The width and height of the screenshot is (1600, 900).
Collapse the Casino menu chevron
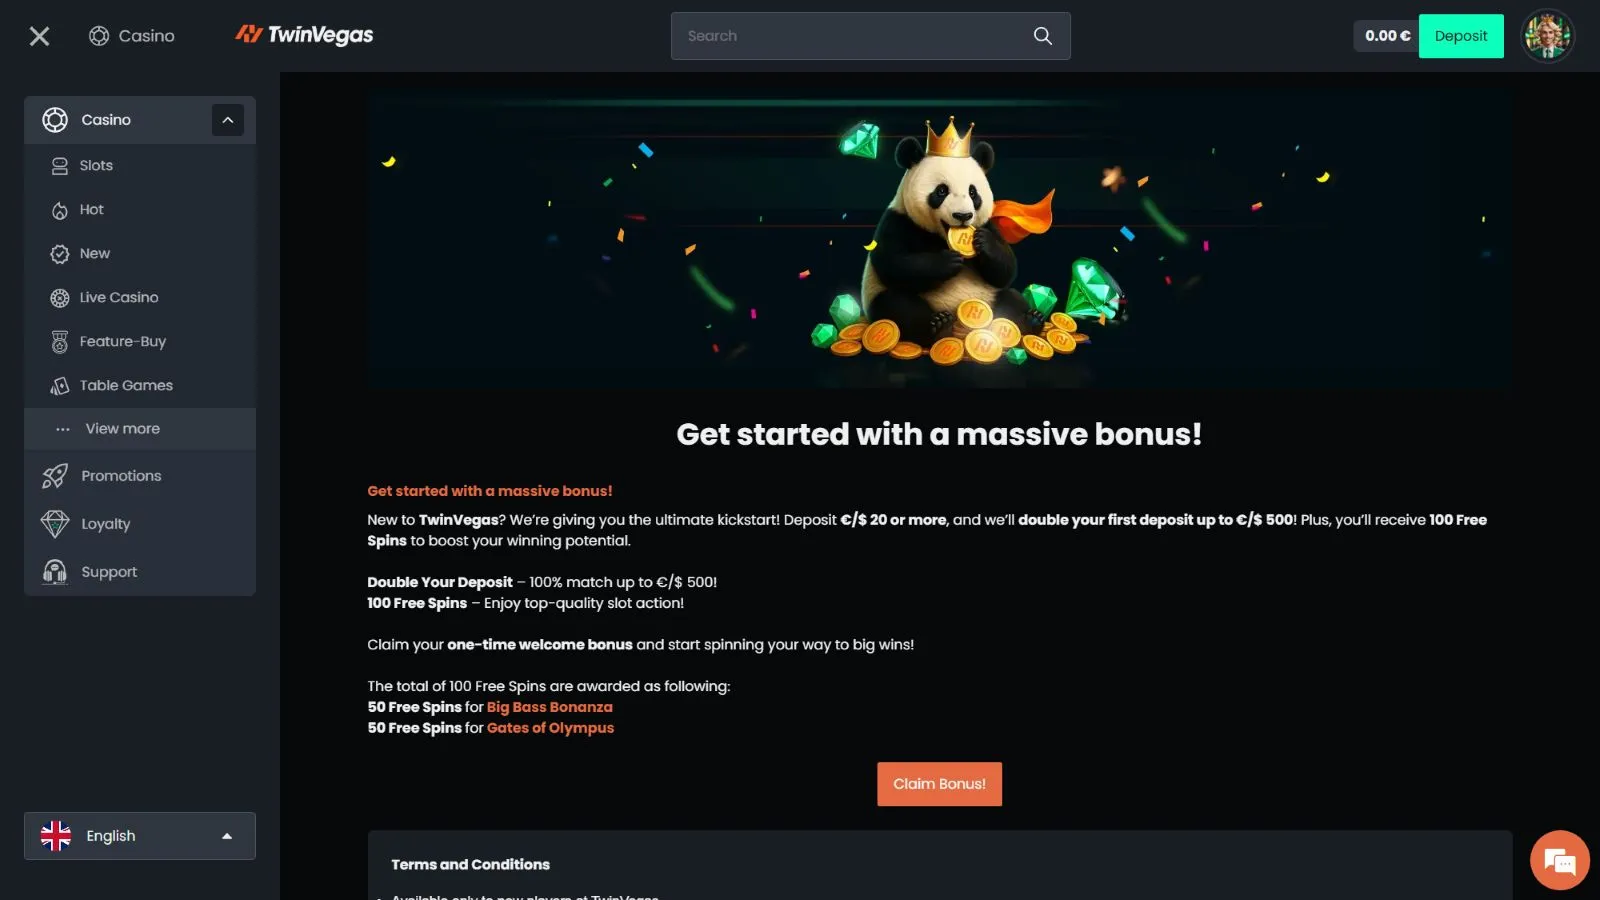click(x=228, y=120)
